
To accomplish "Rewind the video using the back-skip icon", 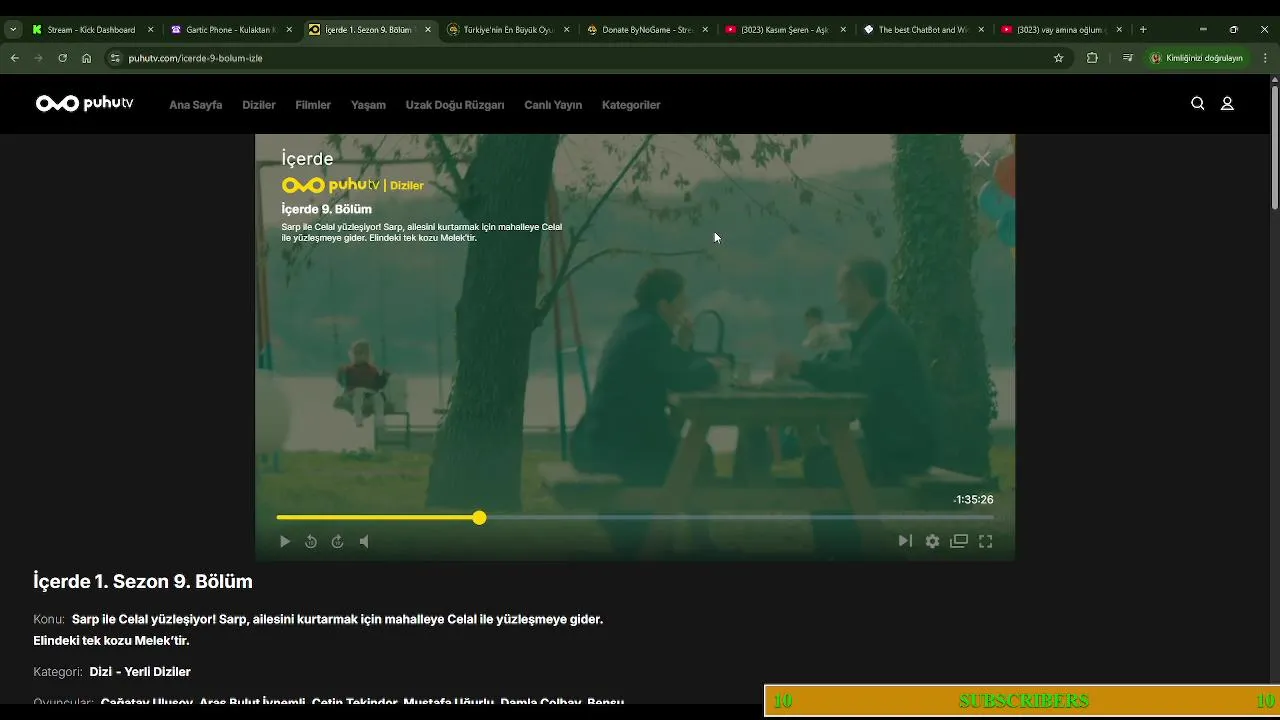I will tap(311, 541).
